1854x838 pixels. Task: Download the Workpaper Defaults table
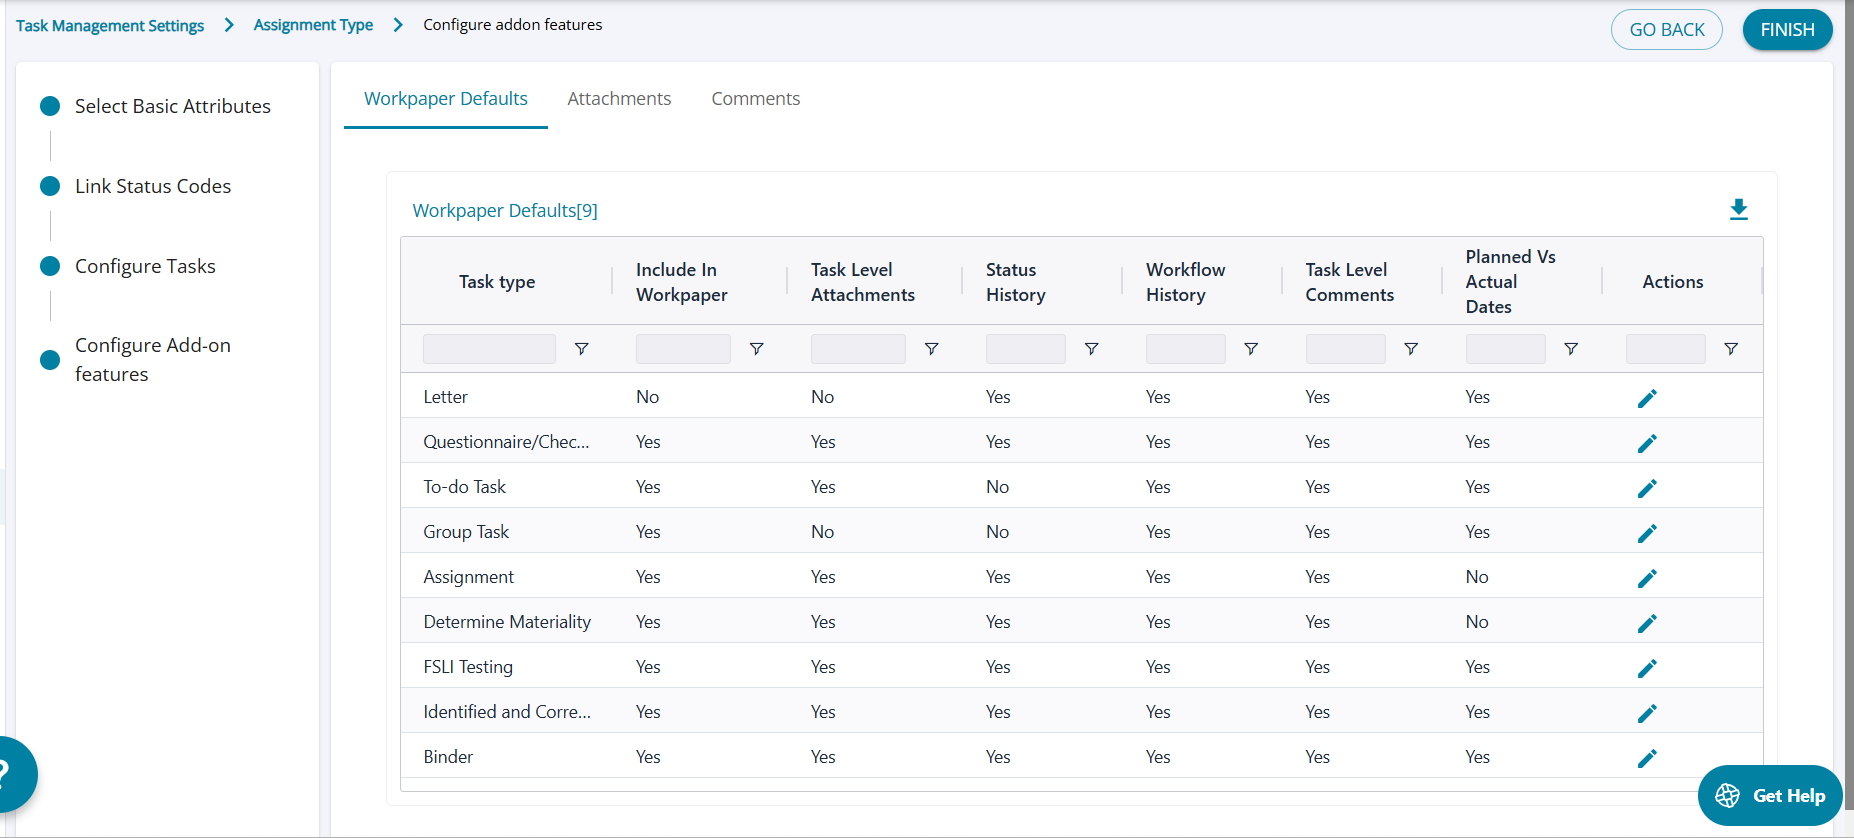[1738, 209]
